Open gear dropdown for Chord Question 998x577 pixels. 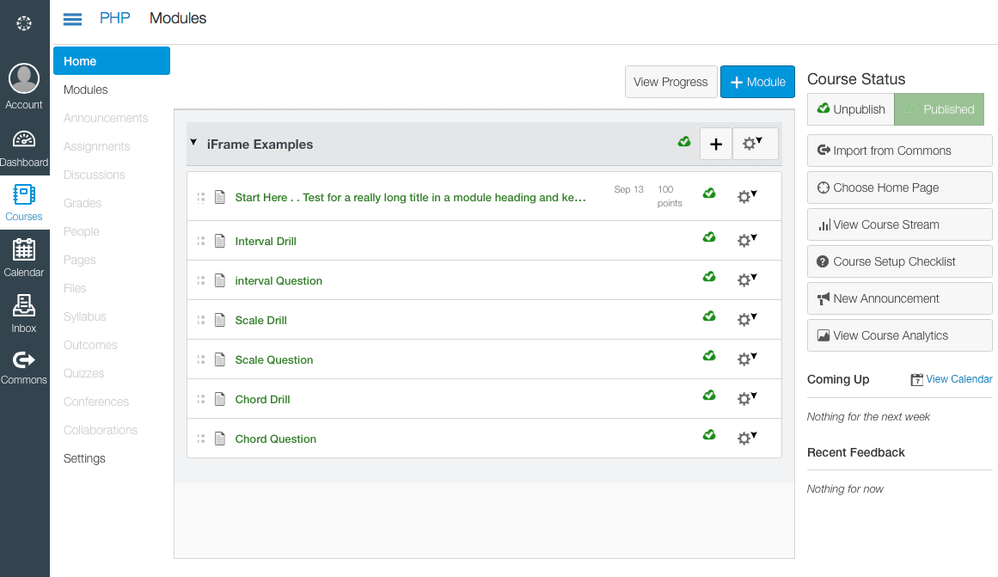pyautogui.click(x=746, y=438)
